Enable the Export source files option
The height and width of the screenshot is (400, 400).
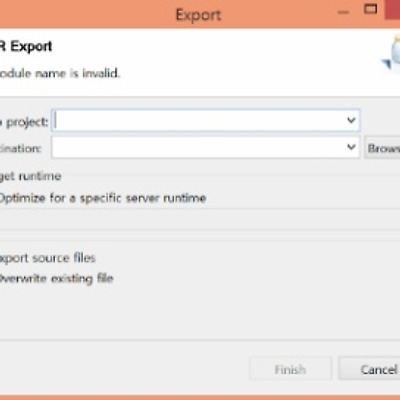(x=47, y=258)
